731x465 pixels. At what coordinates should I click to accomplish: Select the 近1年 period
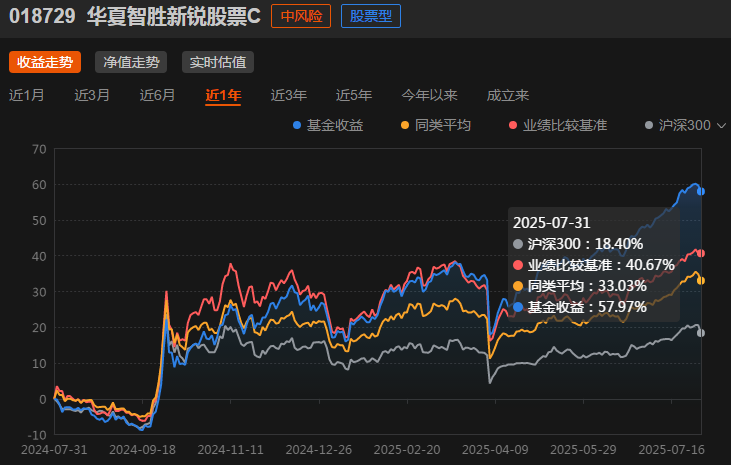pos(223,95)
